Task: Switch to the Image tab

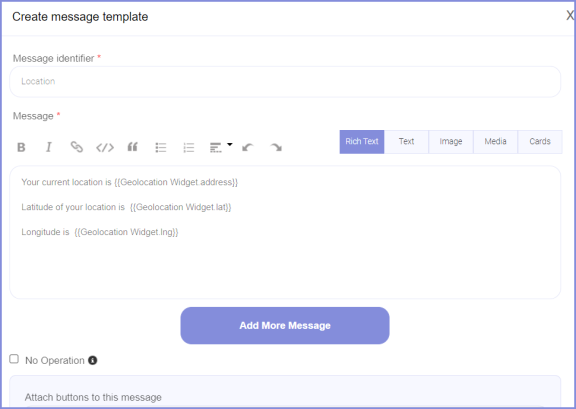Action: (451, 141)
